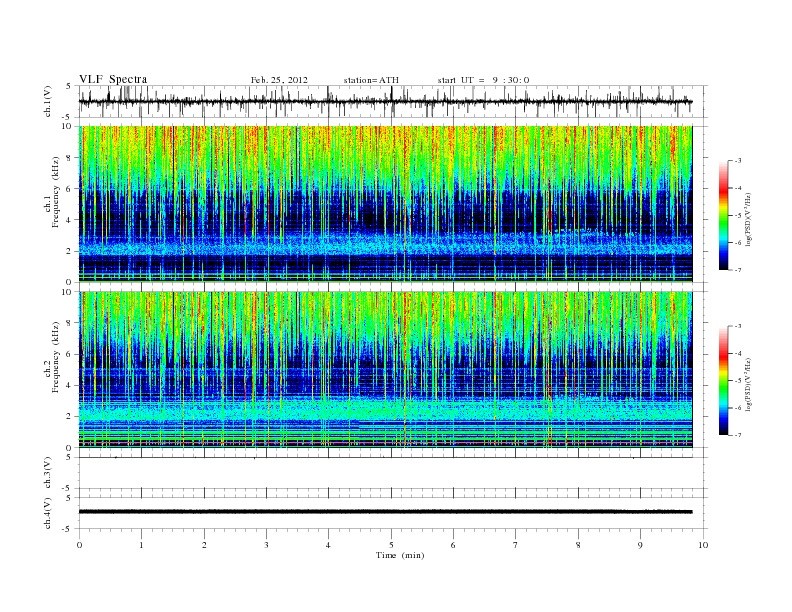Click the "ch.4(V)" axis label
The height and width of the screenshot is (612, 792).
48,513
